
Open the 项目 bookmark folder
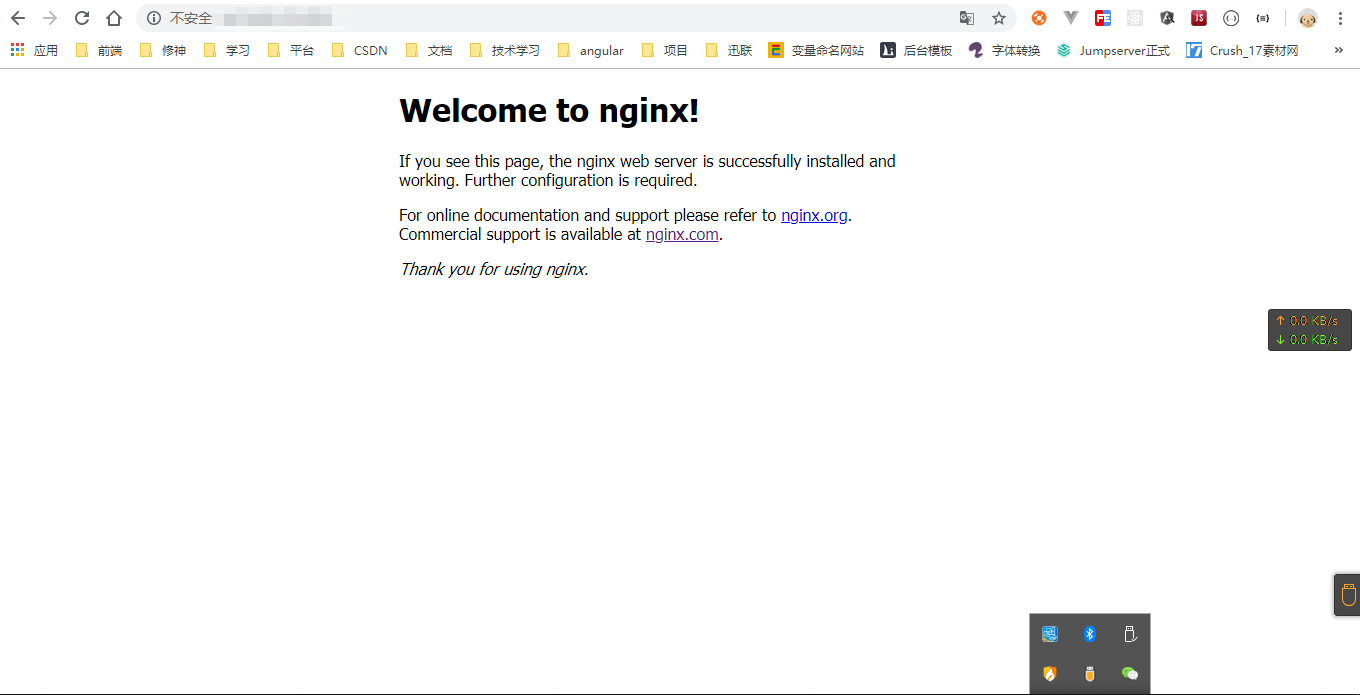(x=665, y=50)
